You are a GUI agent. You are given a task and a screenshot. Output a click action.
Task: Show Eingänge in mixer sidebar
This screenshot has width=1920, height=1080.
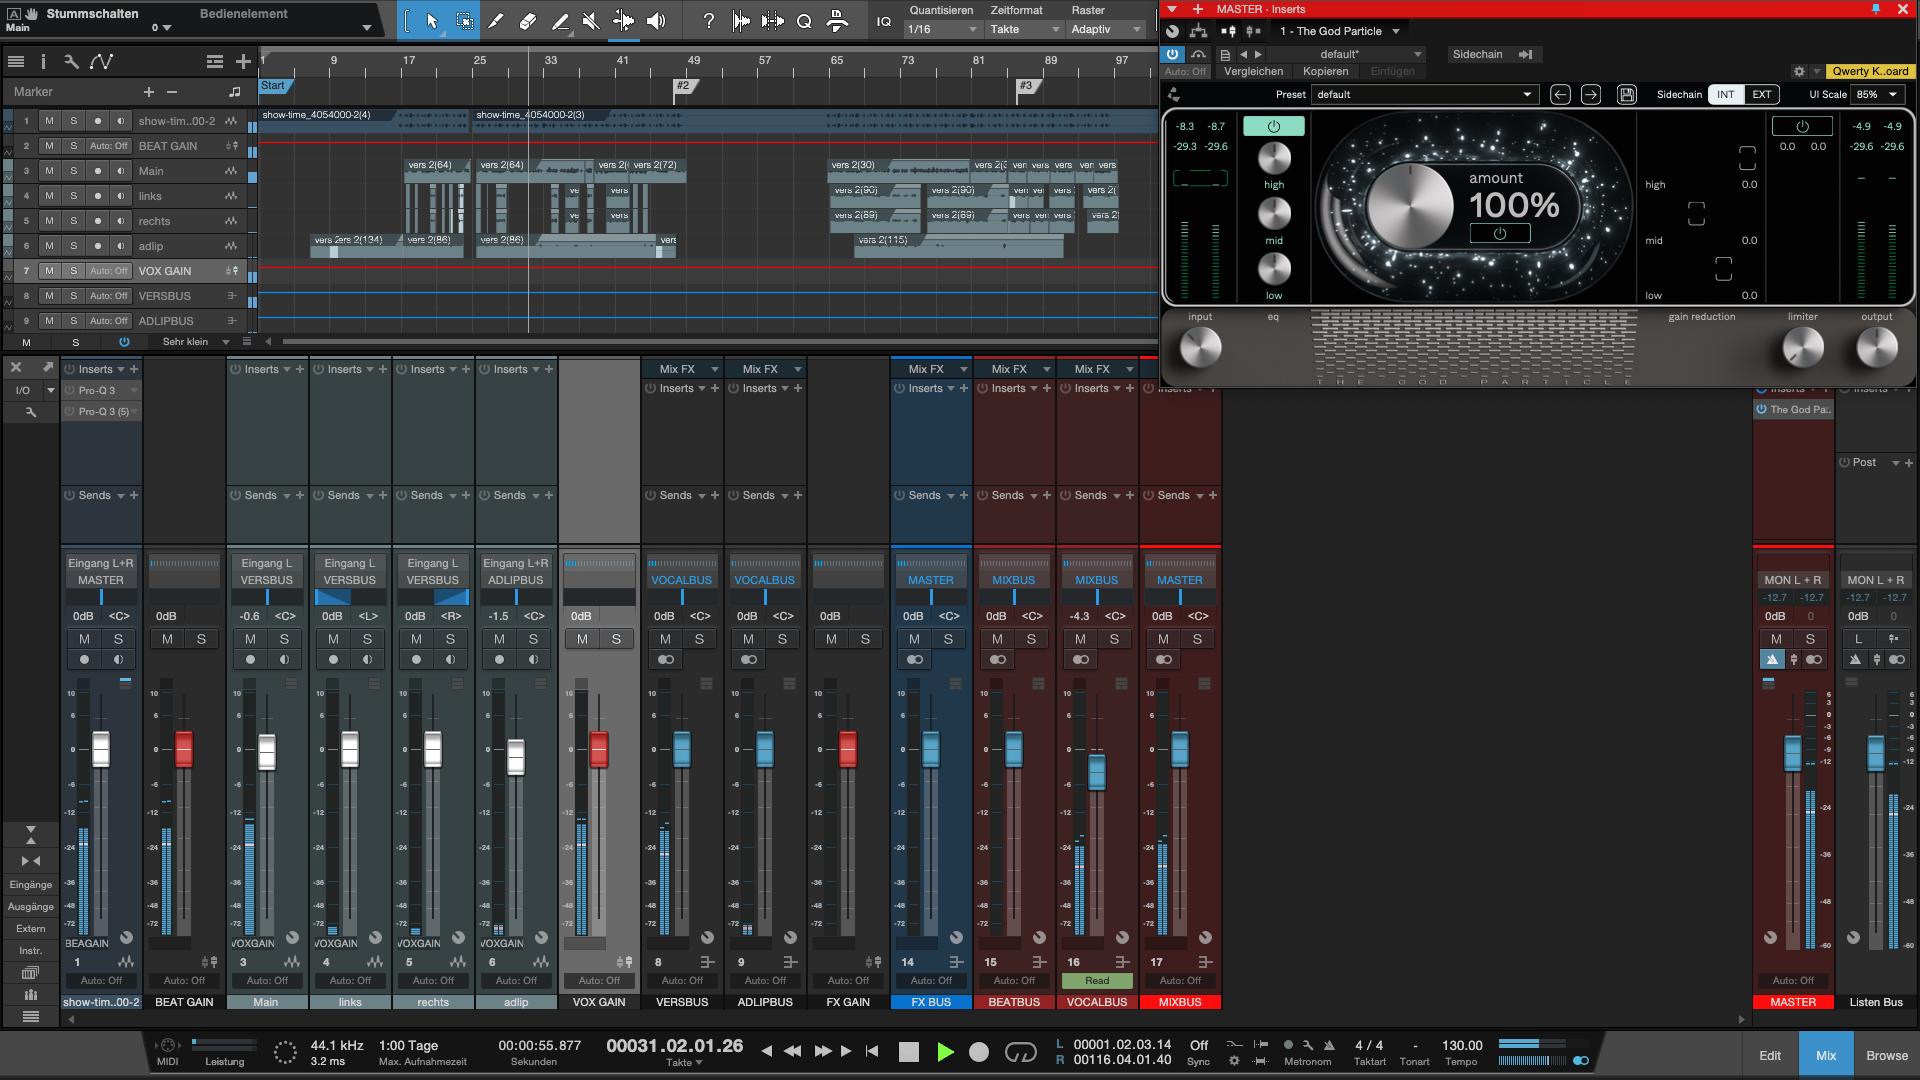pyautogui.click(x=31, y=884)
